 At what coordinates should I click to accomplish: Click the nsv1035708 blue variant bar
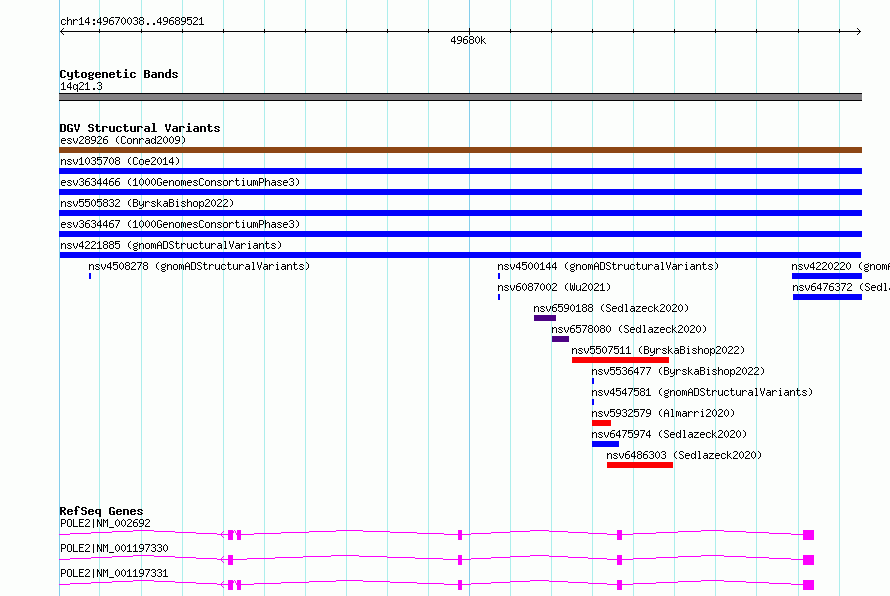click(x=460, y=171)
